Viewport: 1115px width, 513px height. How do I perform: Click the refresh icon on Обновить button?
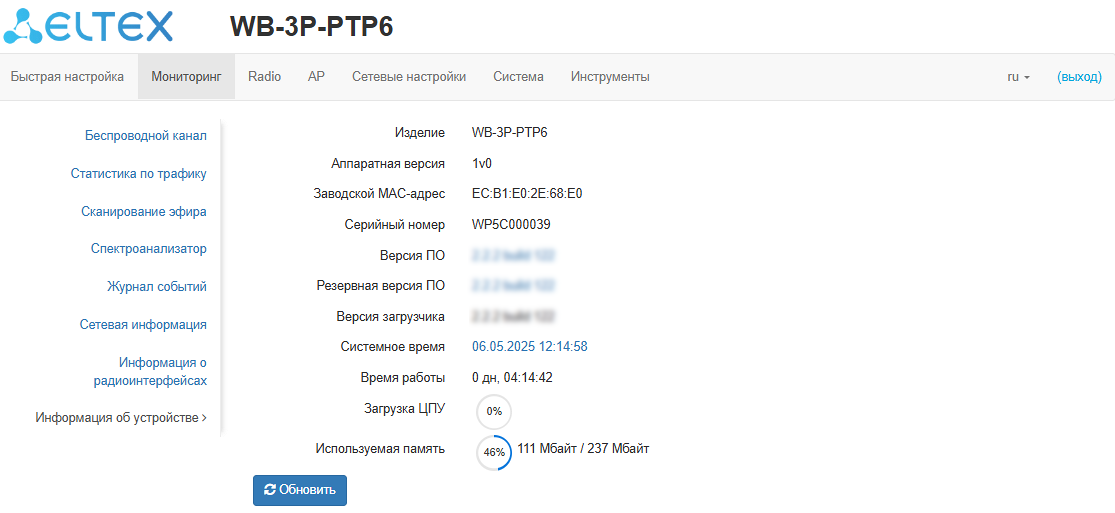270,490
